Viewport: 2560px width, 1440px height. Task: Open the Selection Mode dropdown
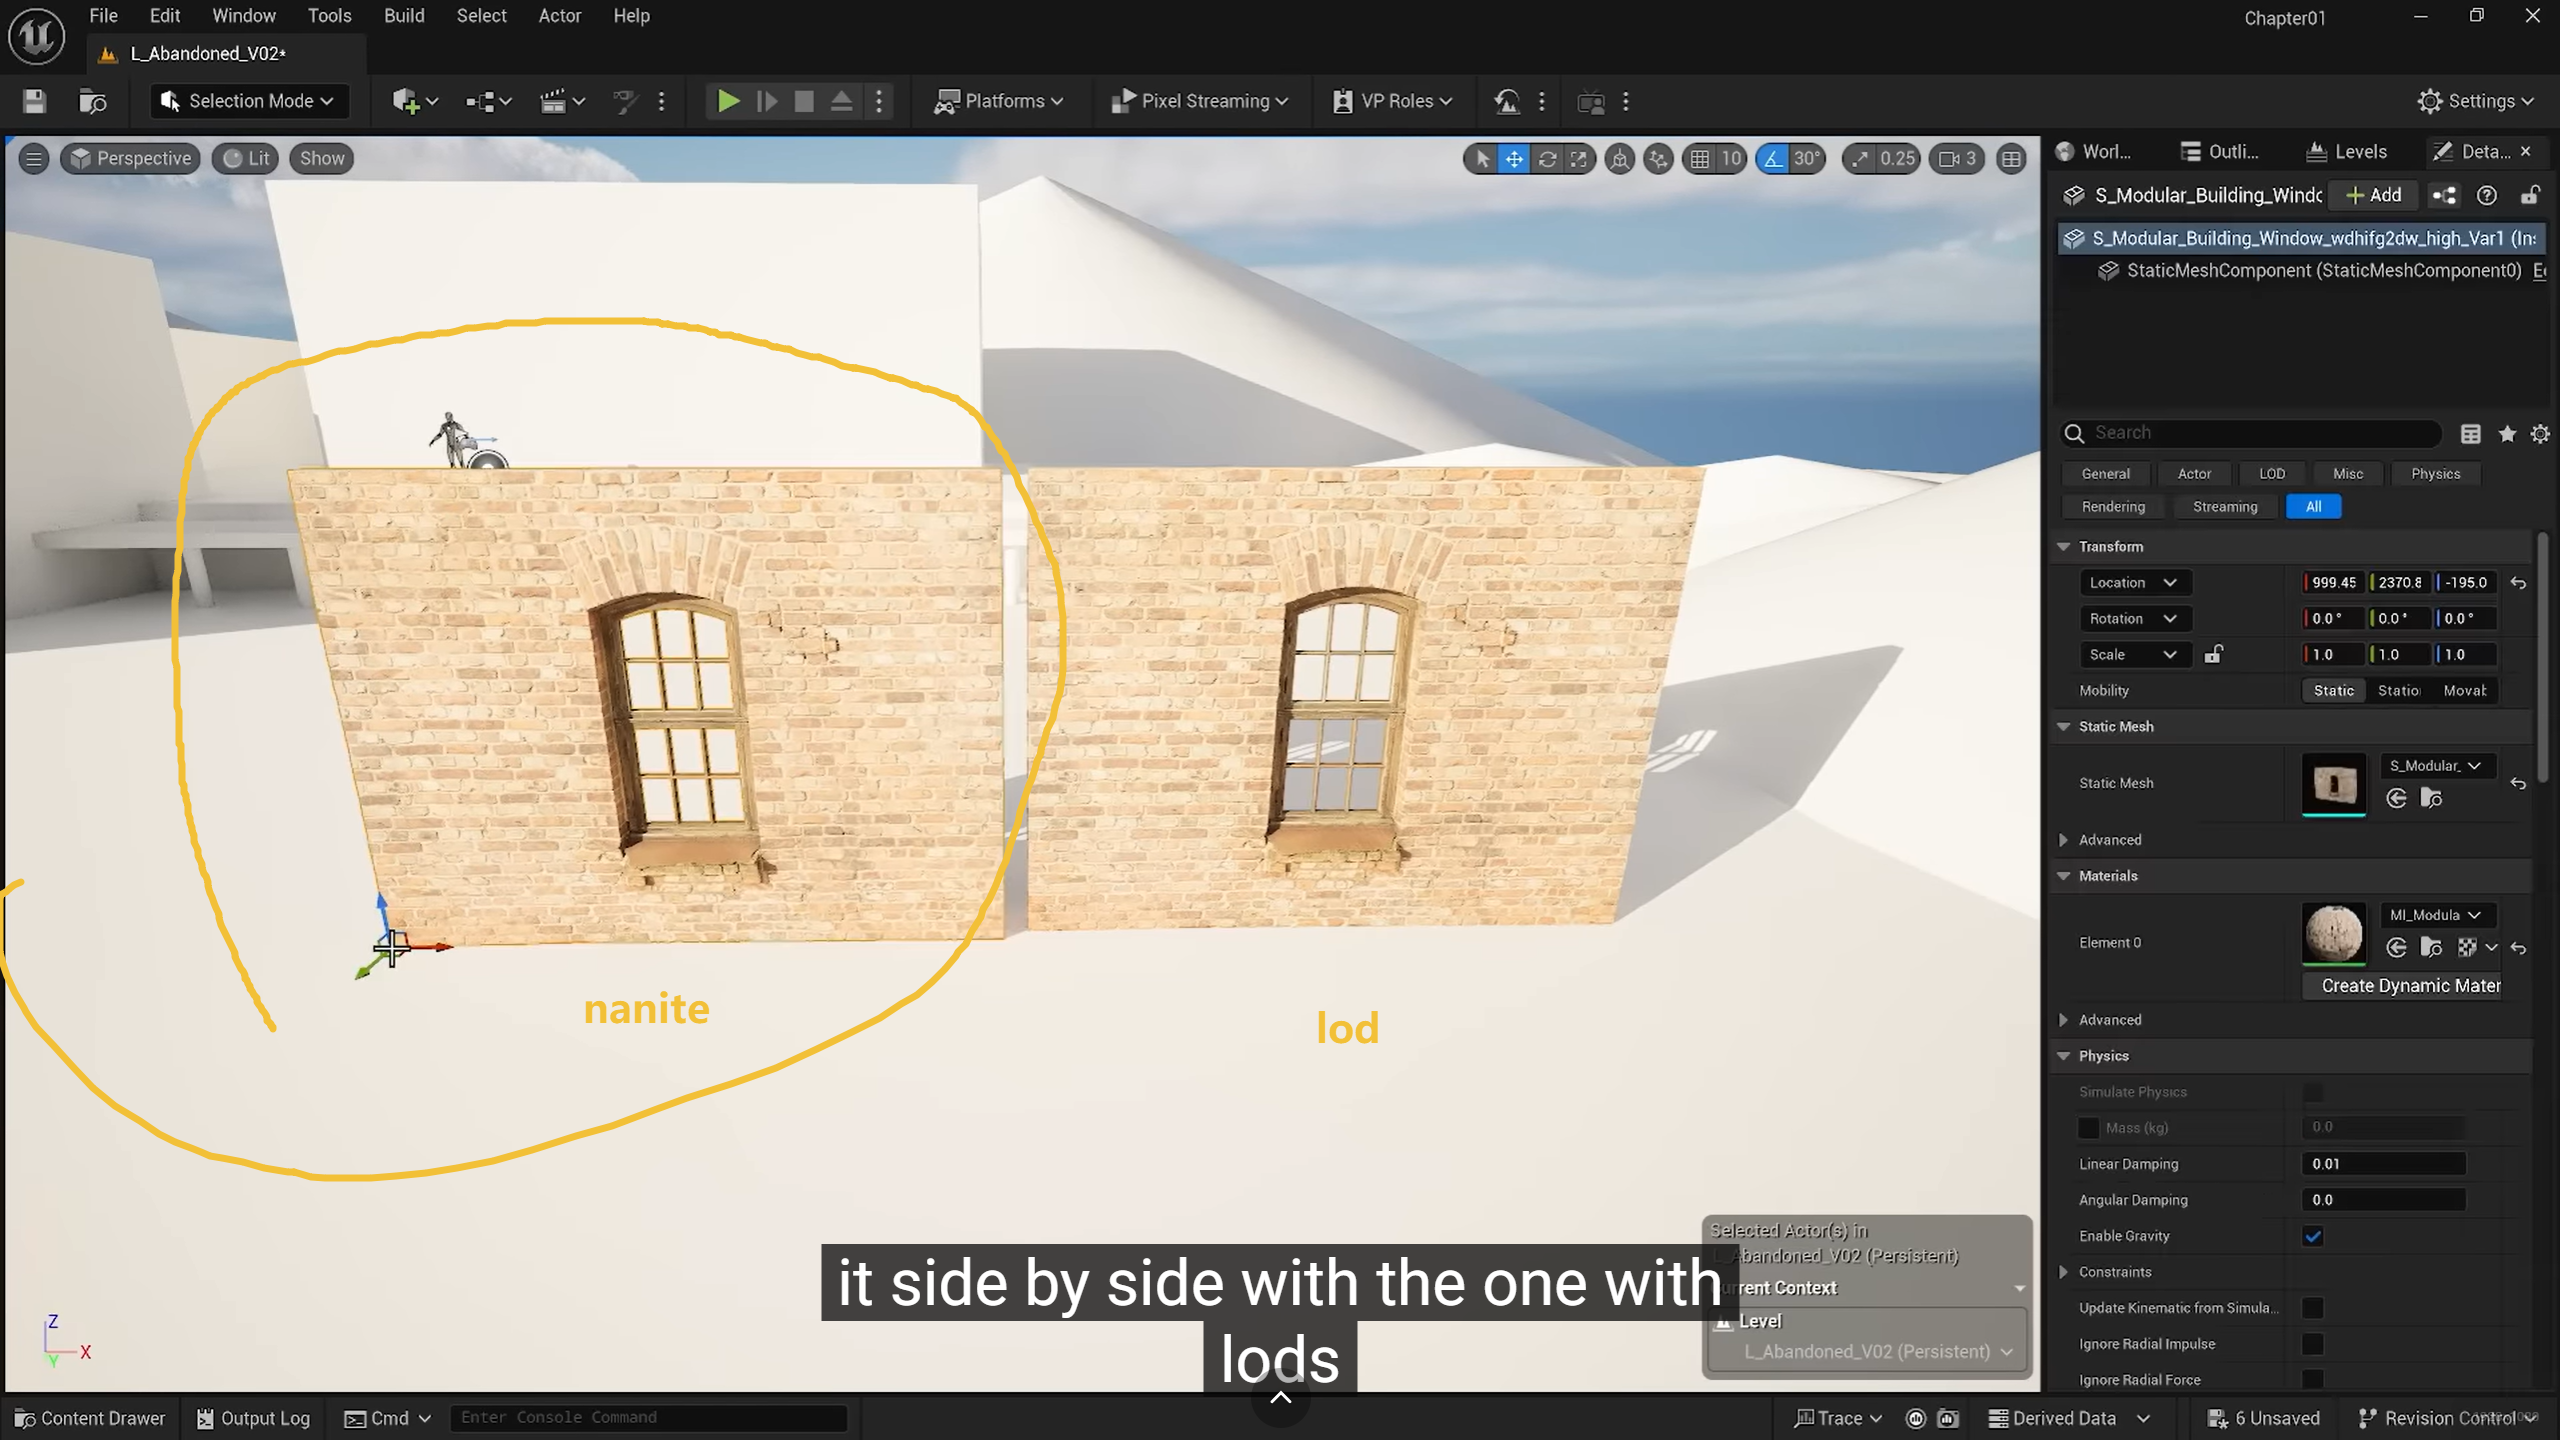click(250, 101)
